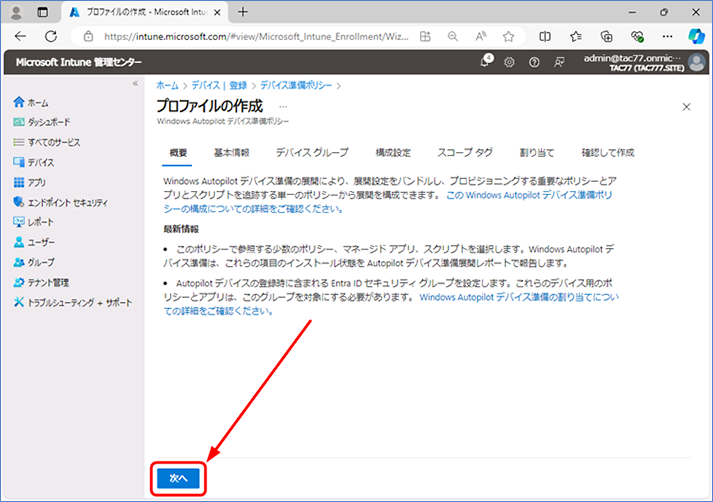Select the 構成設定 tab
The image size is (713, 502).
(x=393, y=153)
